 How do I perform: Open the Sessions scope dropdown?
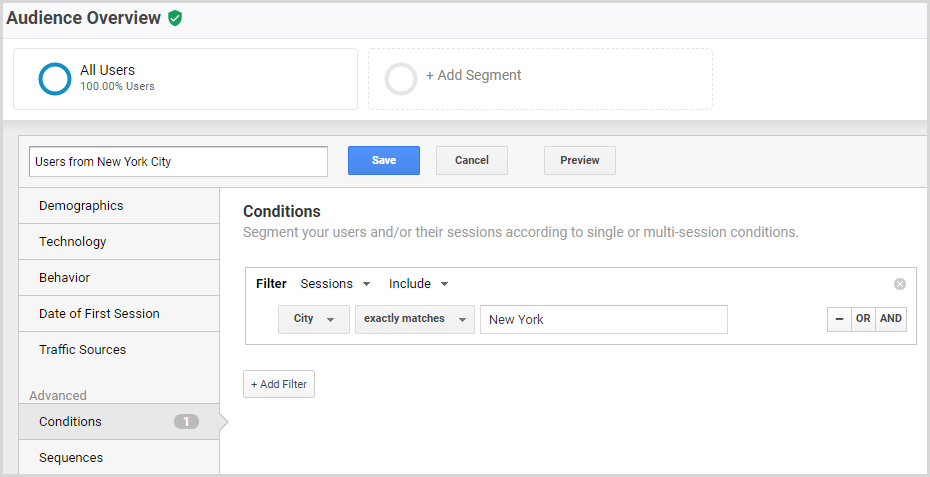pyautogui.click(x=335, y=284)
